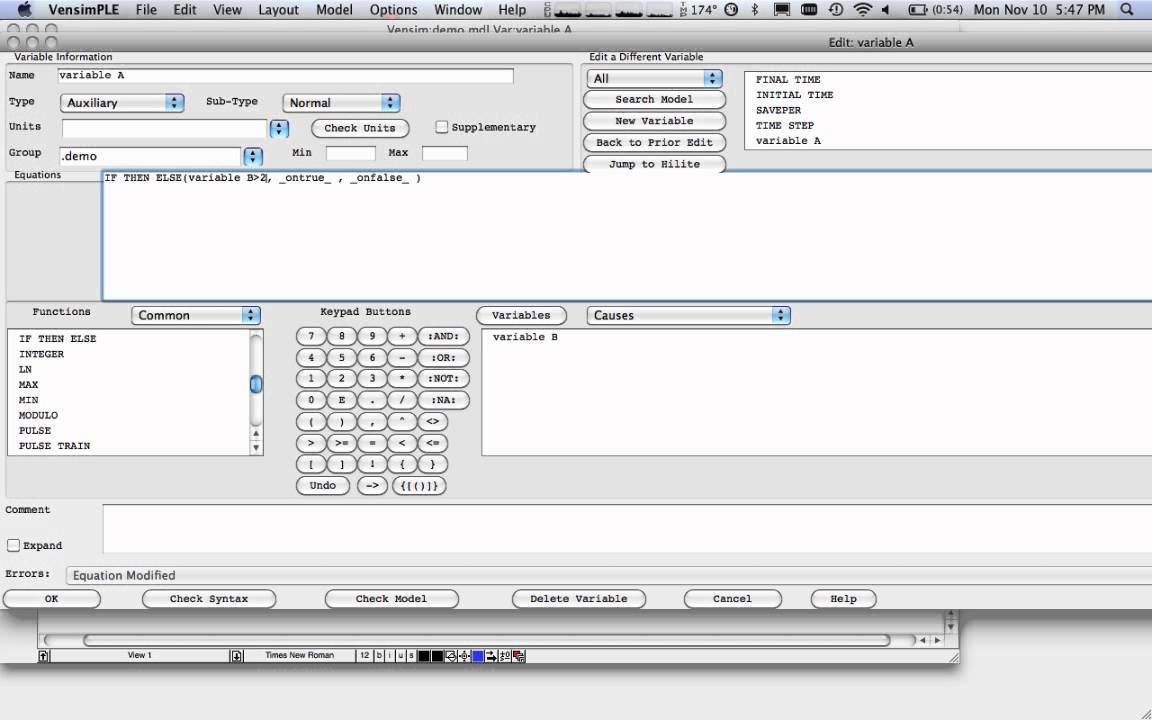Open the Time Machine menu icon

(x=835, y=10)
